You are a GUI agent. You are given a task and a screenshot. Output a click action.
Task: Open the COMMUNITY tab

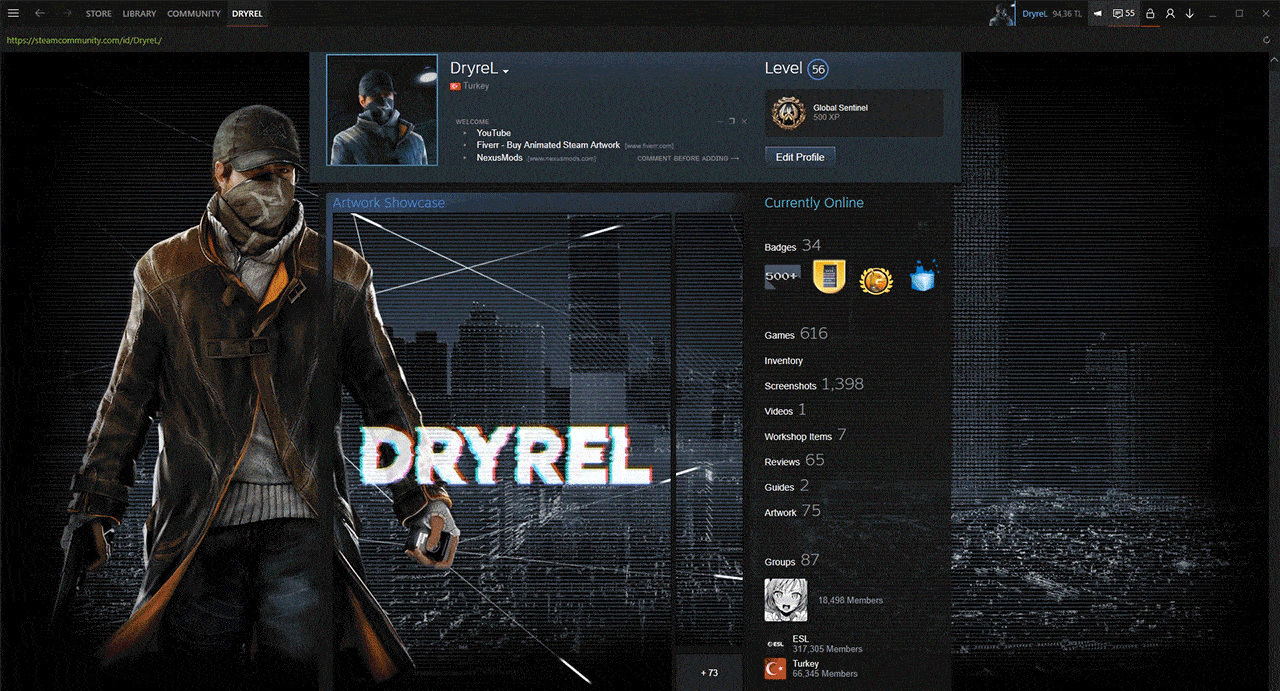(x=194, y=14)
